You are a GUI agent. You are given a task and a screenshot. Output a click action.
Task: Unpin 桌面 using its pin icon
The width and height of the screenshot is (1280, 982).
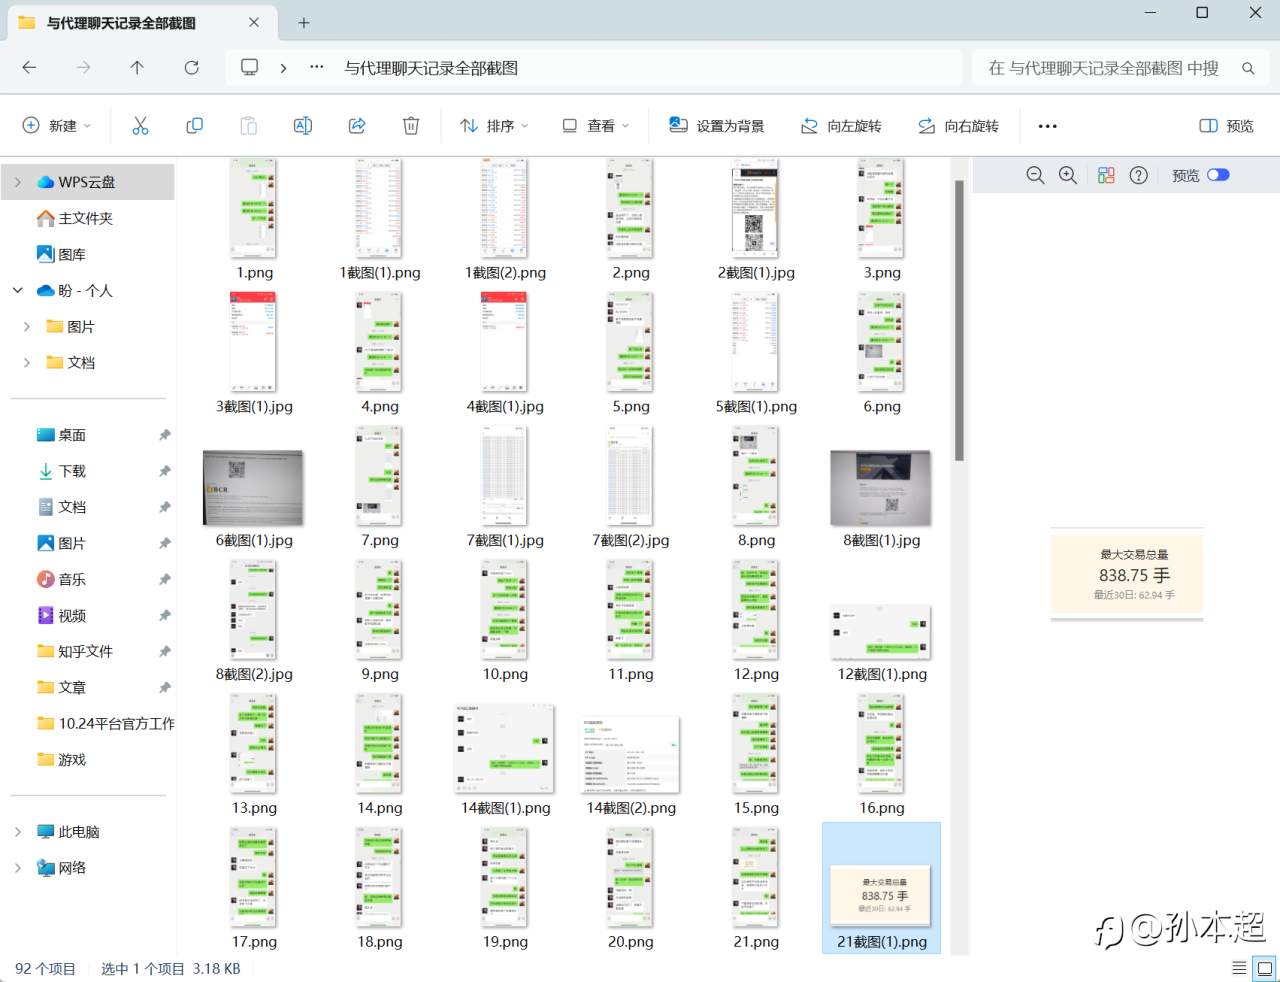click(164, 435)
